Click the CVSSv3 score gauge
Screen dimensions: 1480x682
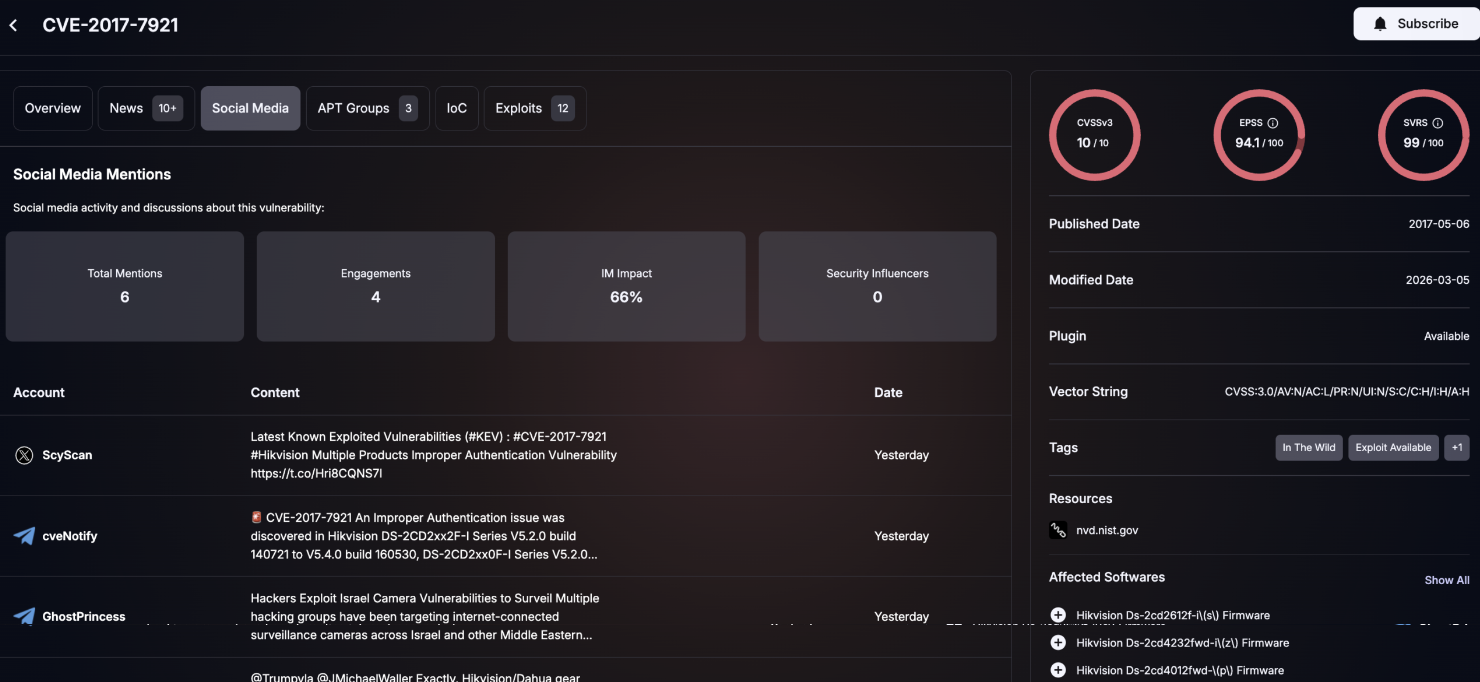[1094, 135]
